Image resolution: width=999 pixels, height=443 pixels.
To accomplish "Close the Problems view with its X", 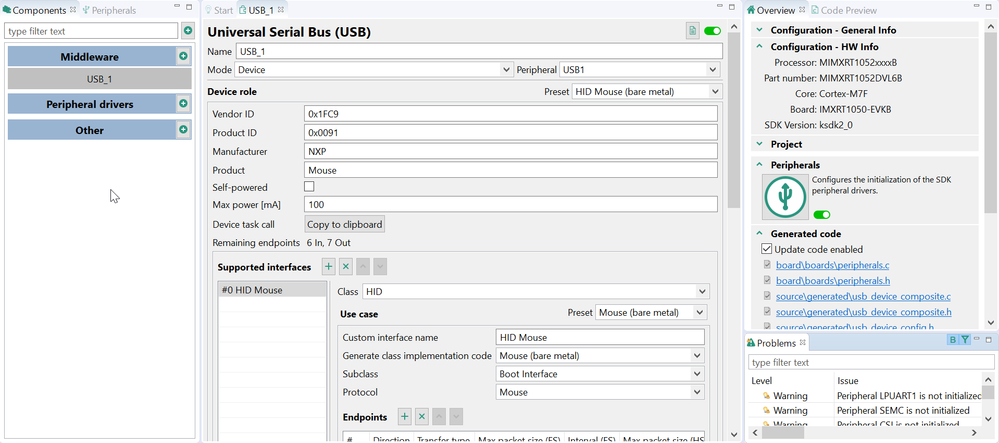I will 803,343.
